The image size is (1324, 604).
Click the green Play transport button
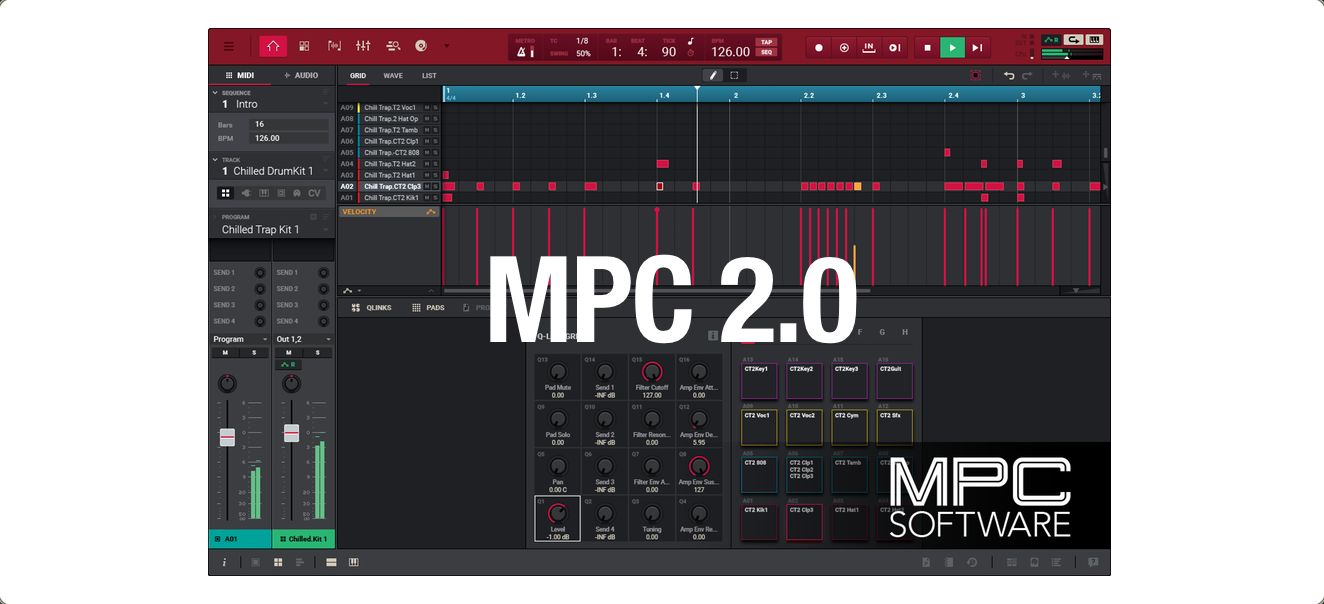pos(952,47)
